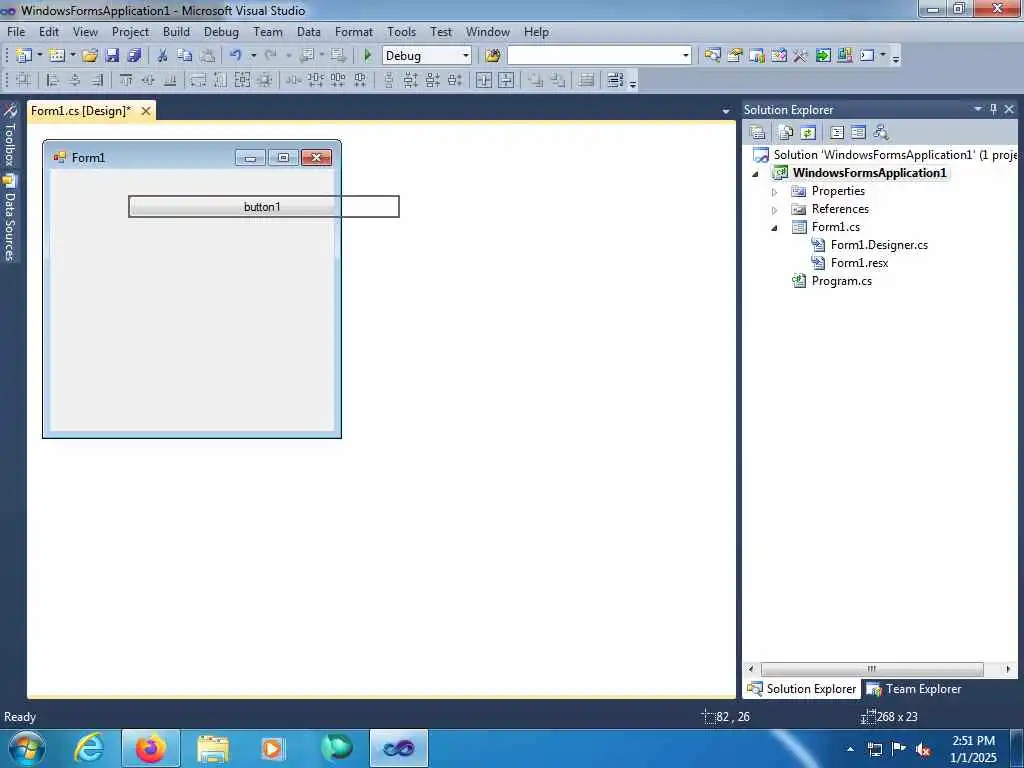Click the Align Tops layout icon
The image size is (1024, 768).
tap(126, 80)
